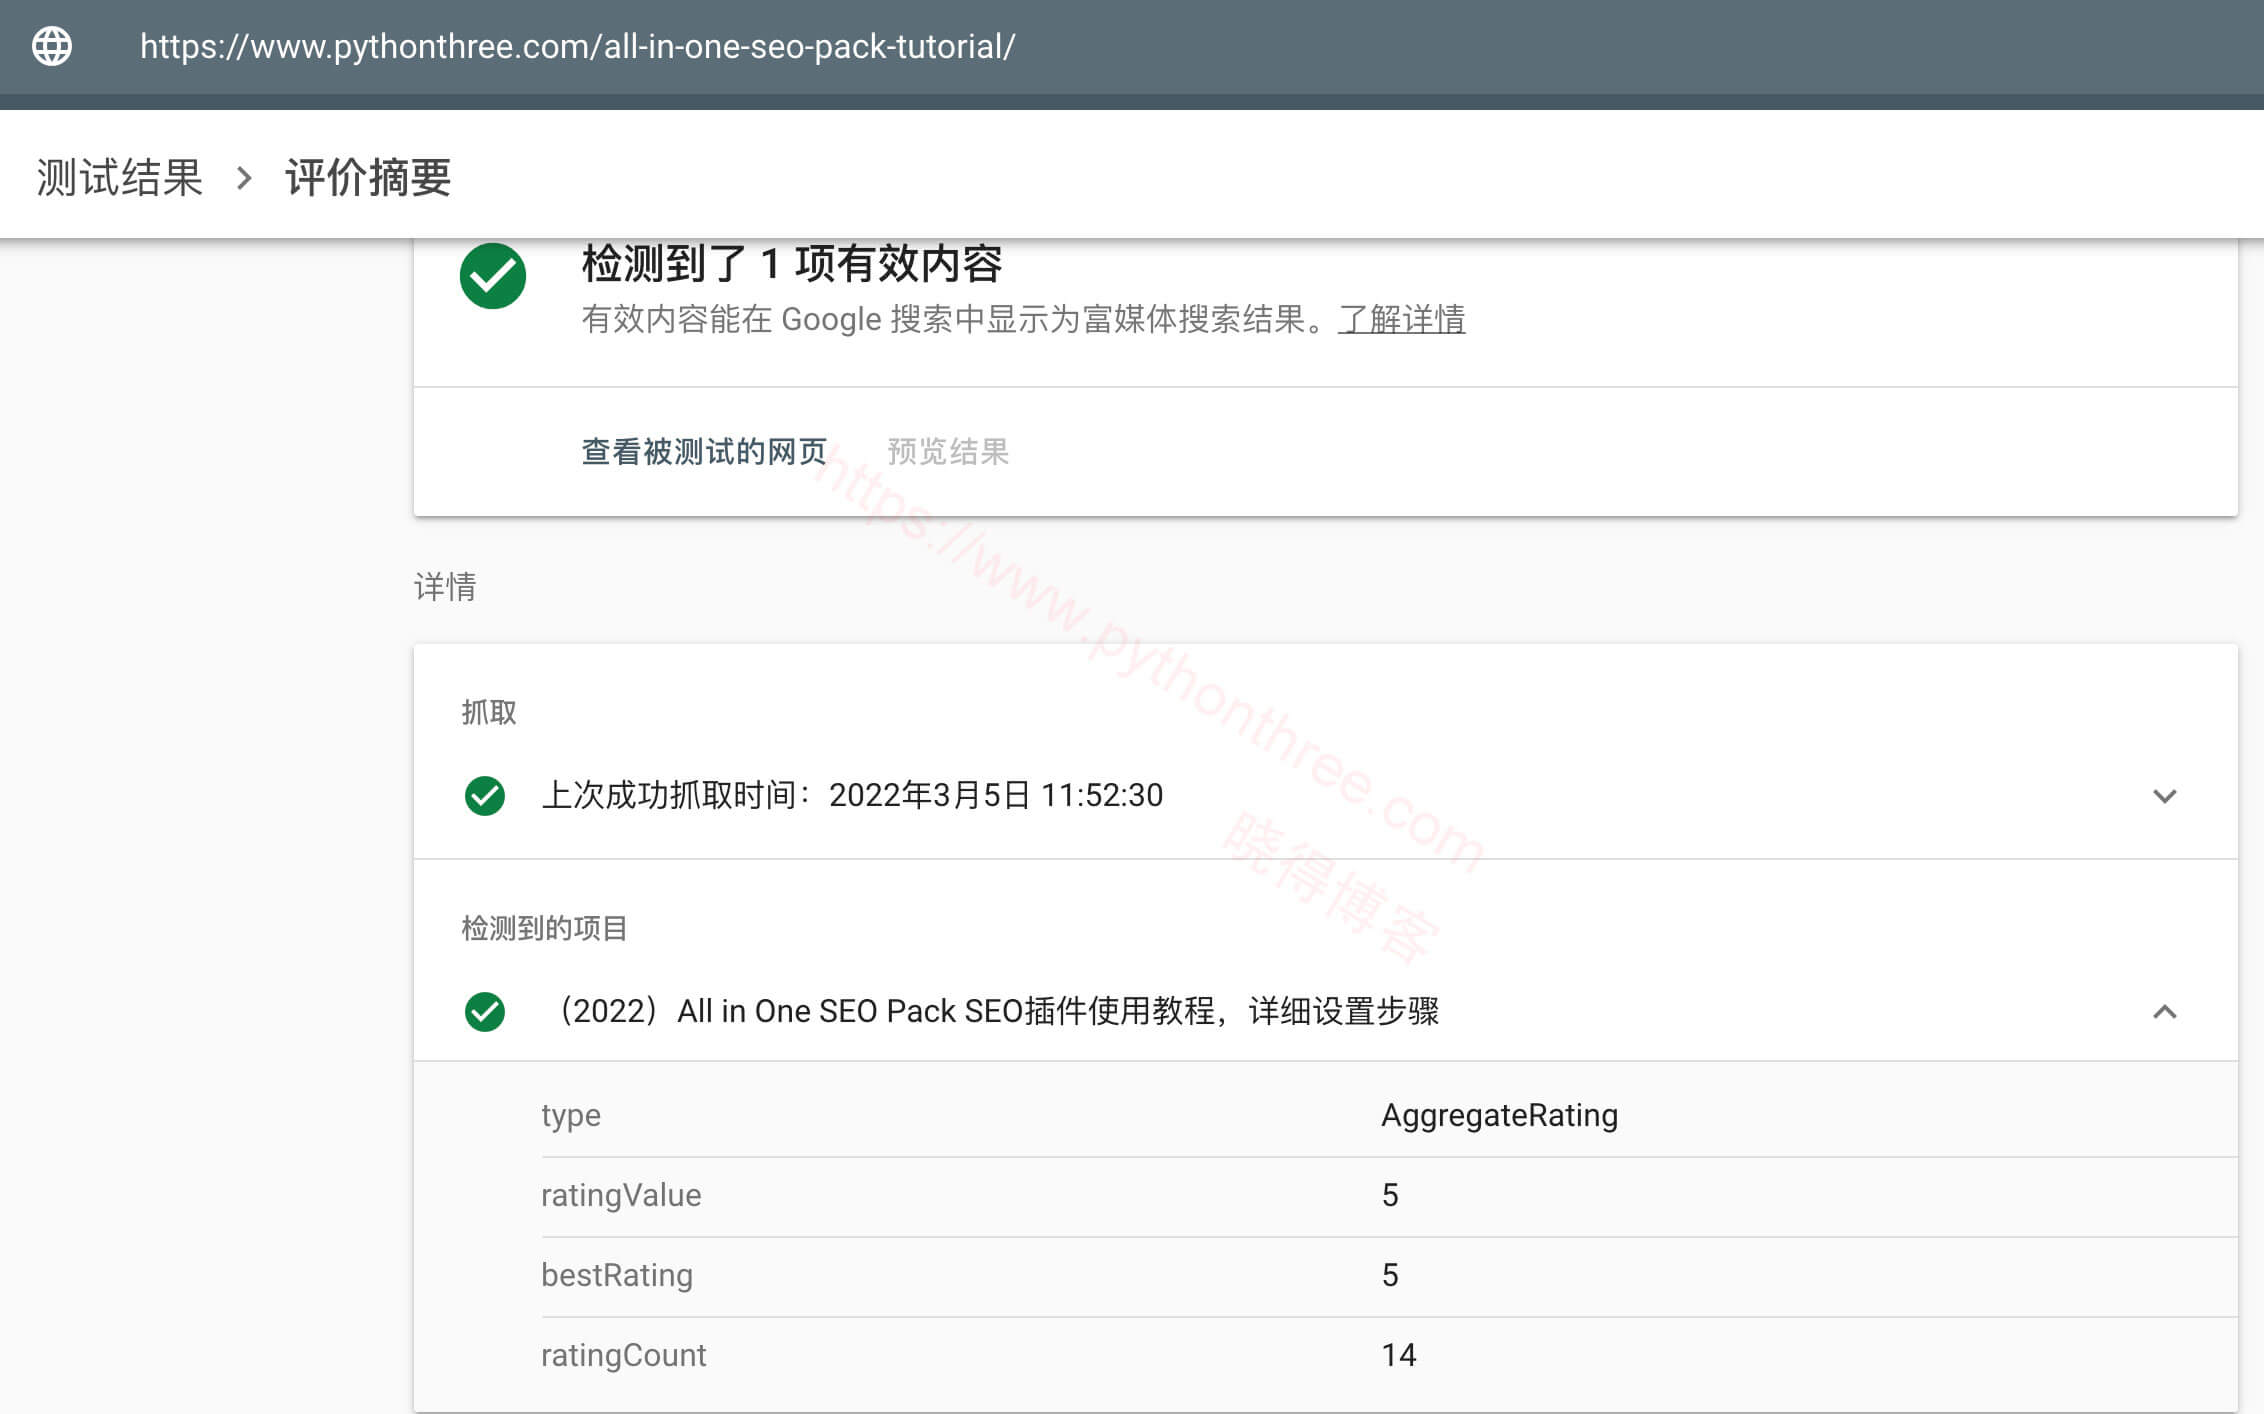Click the 抓取 section label
The image size is (2264, 1414).
click(489, 712)
